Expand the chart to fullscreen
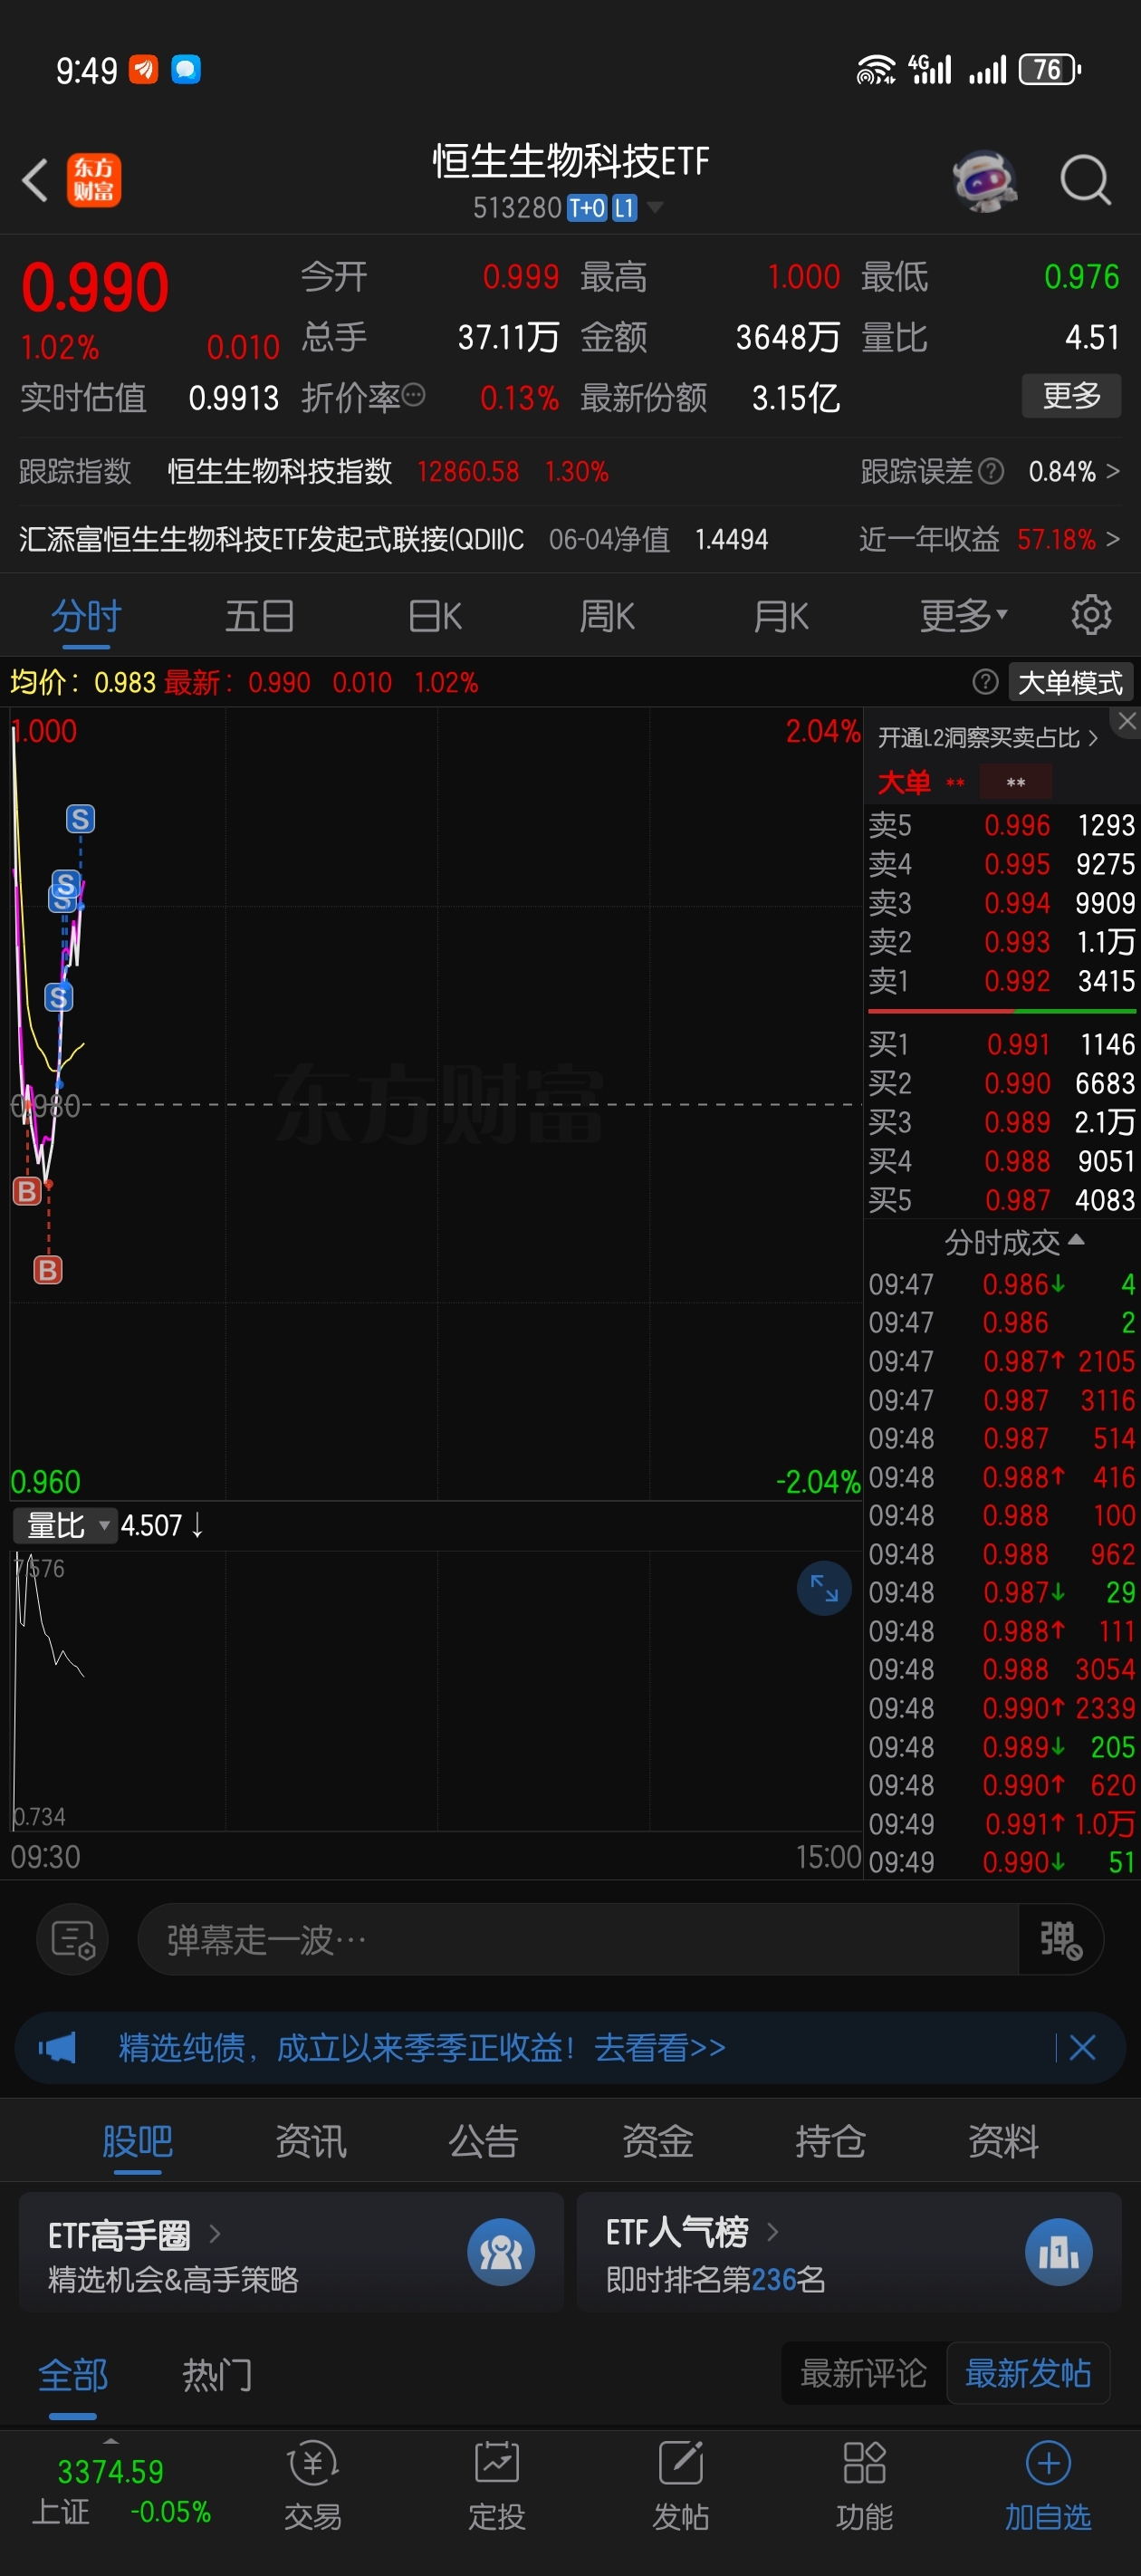 (824, 1588)
